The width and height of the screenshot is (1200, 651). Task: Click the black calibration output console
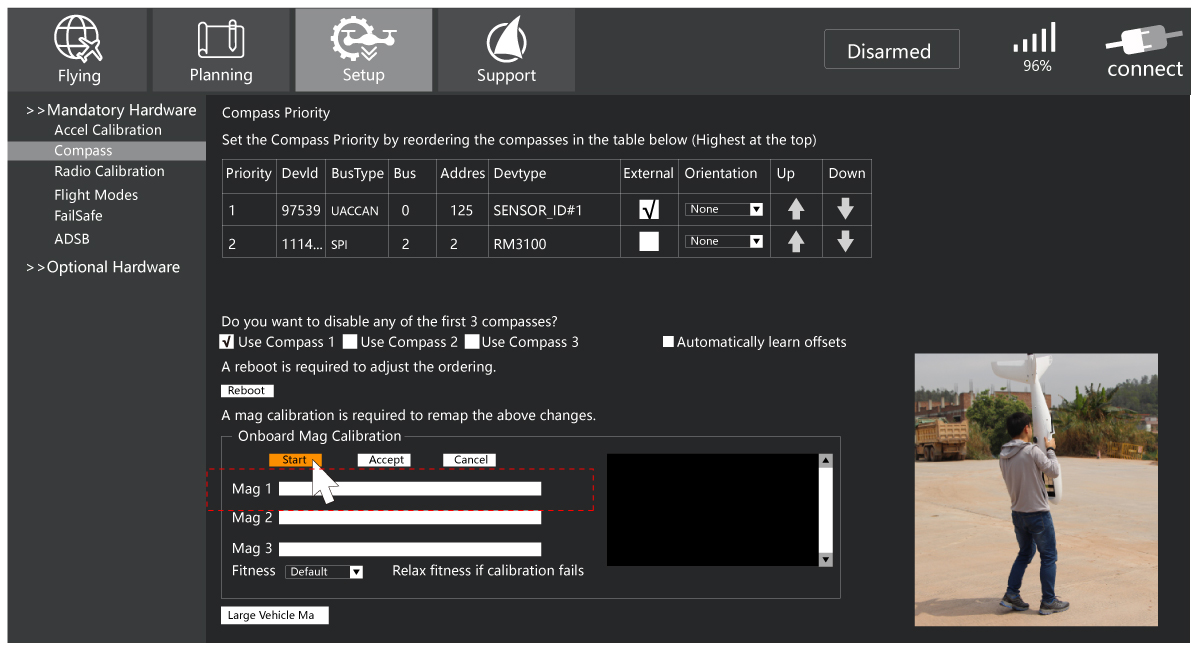point(712,510)
